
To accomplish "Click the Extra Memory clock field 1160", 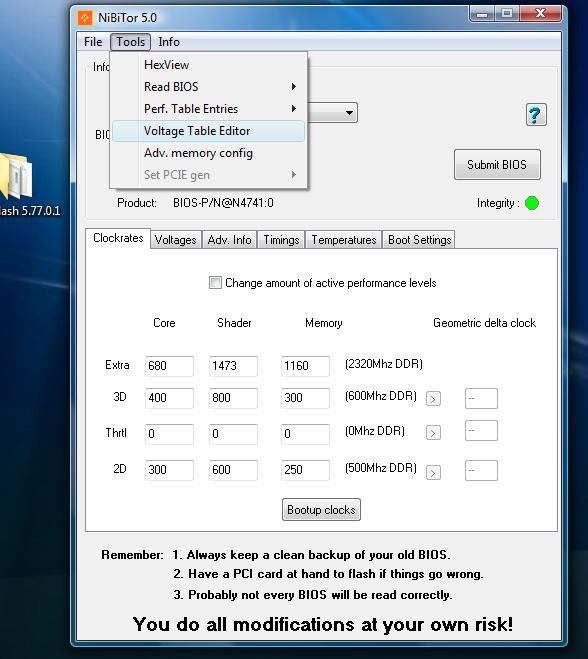I will [305, 366].
